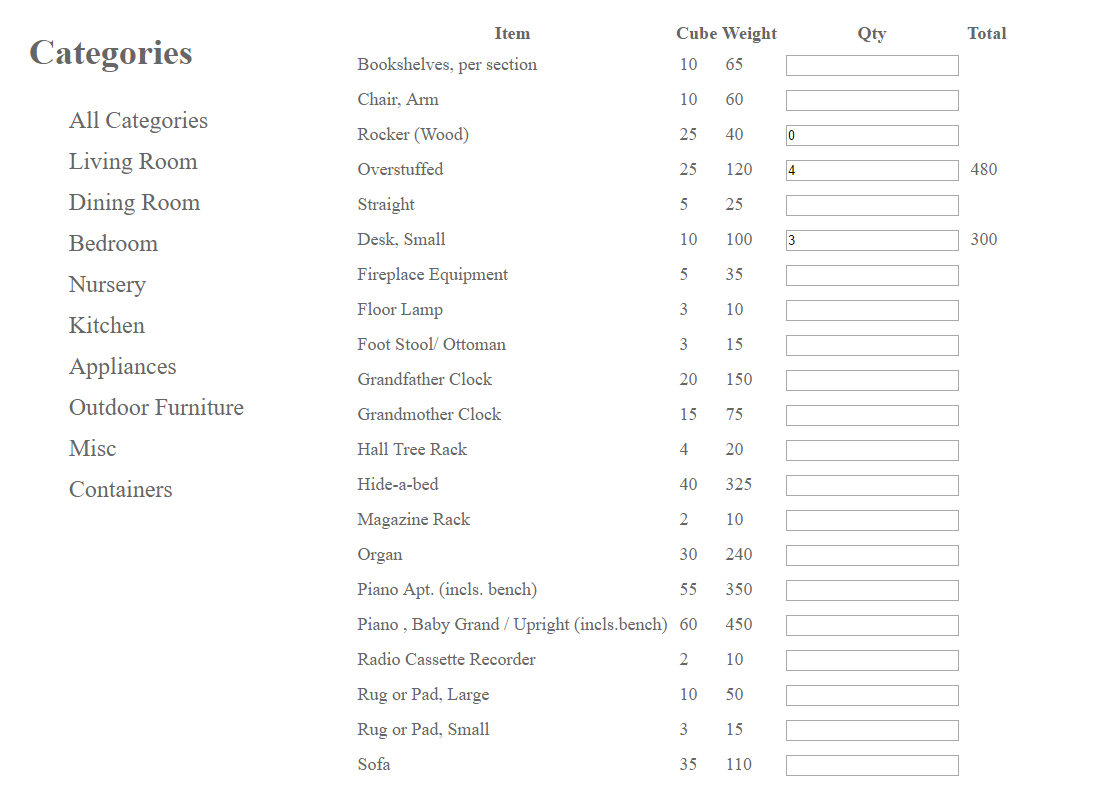The height and width of the screenshot is (787, 1107).
Task: Focus the Chair, Arm quantity input
Action: tap(871, 101)
